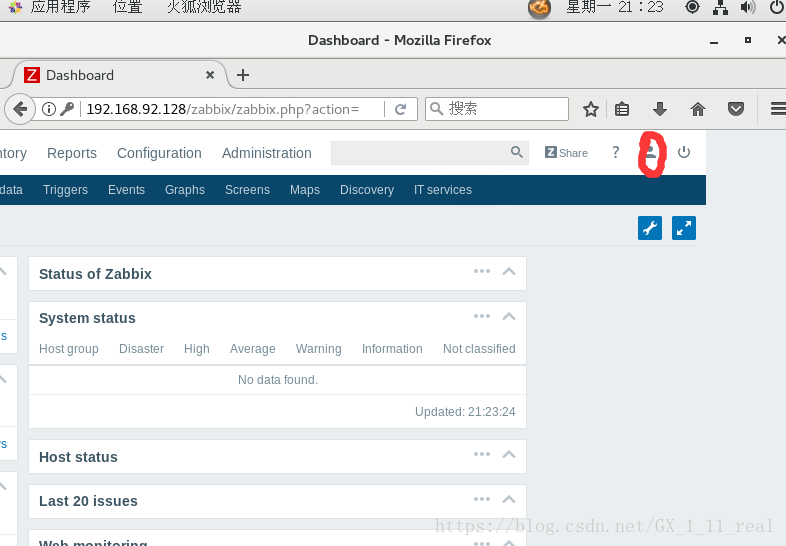786x546 pixels.
Task: Go to Maps submenu
Action: pyautogui.click(x=305, y=190)
